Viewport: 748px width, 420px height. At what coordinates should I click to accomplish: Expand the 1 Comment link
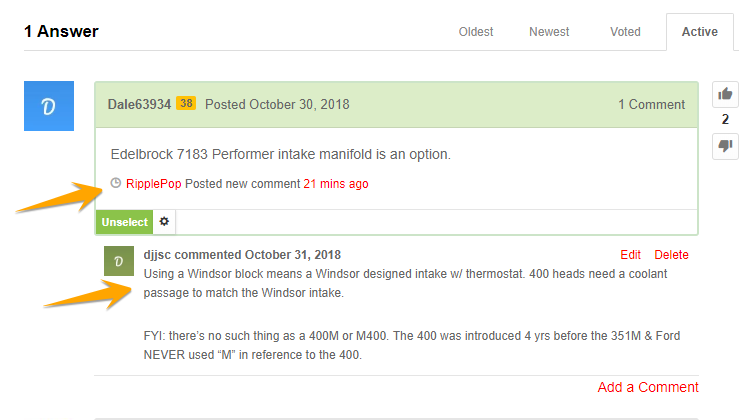652,105
